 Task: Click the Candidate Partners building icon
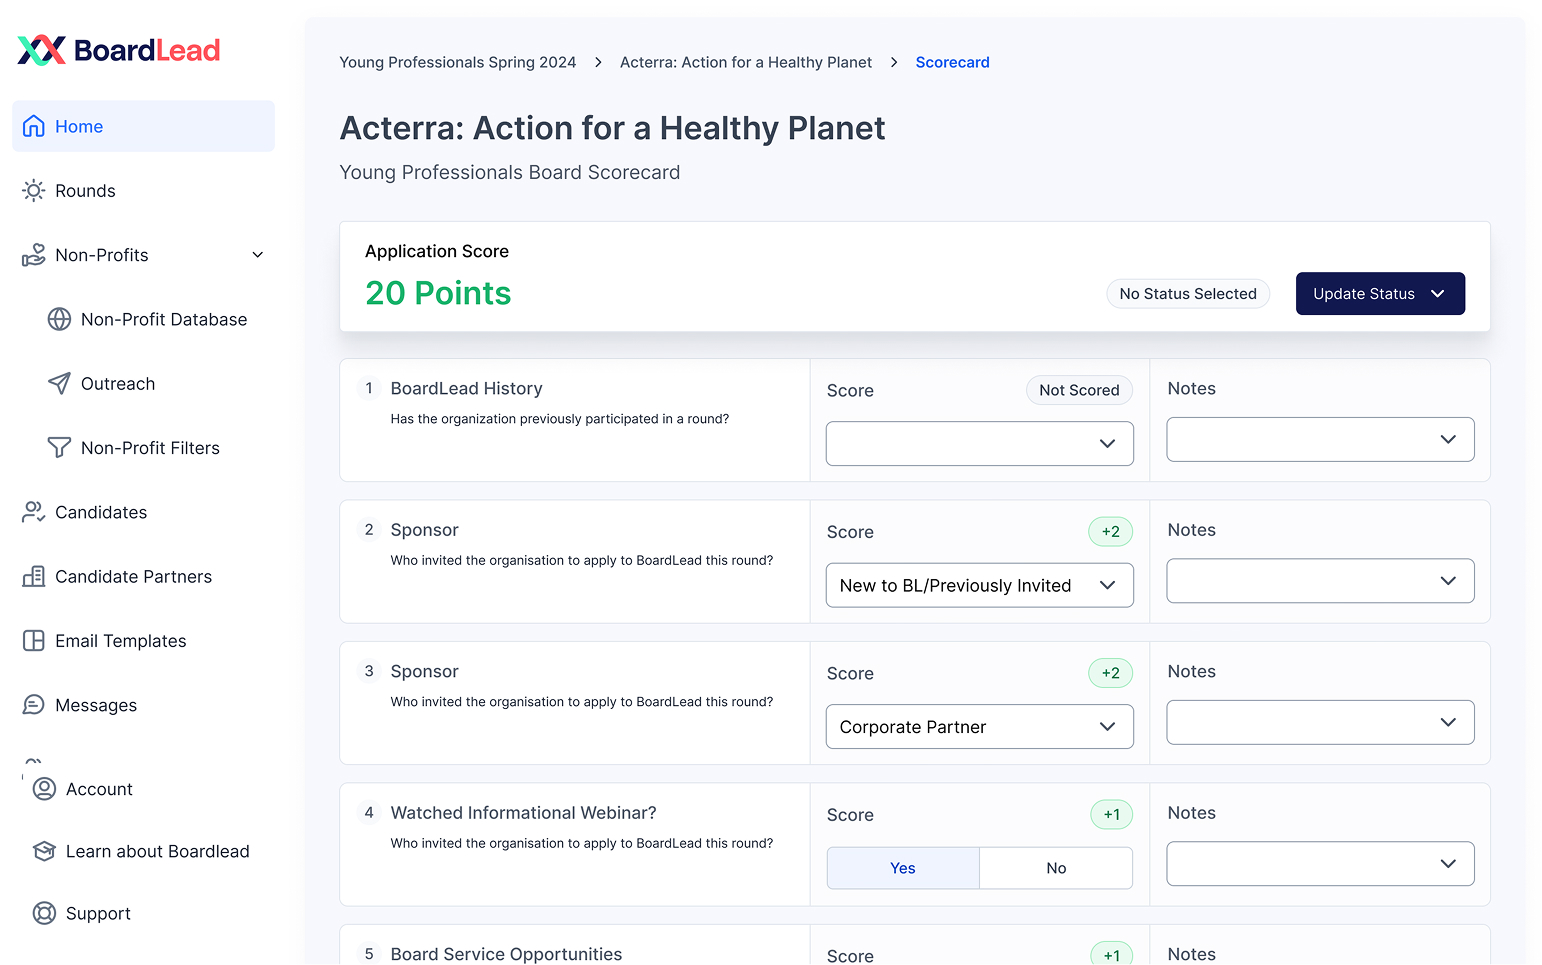[34, 577]
